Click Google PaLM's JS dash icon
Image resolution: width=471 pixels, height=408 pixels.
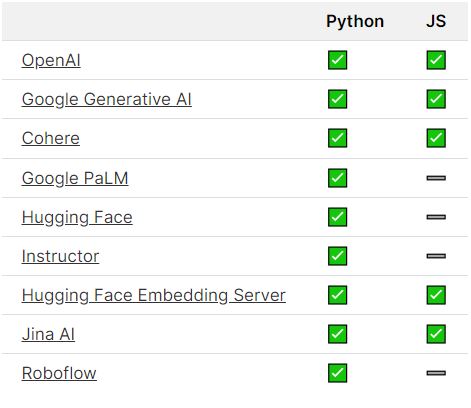pyautogui.click(x=436, y=178)
